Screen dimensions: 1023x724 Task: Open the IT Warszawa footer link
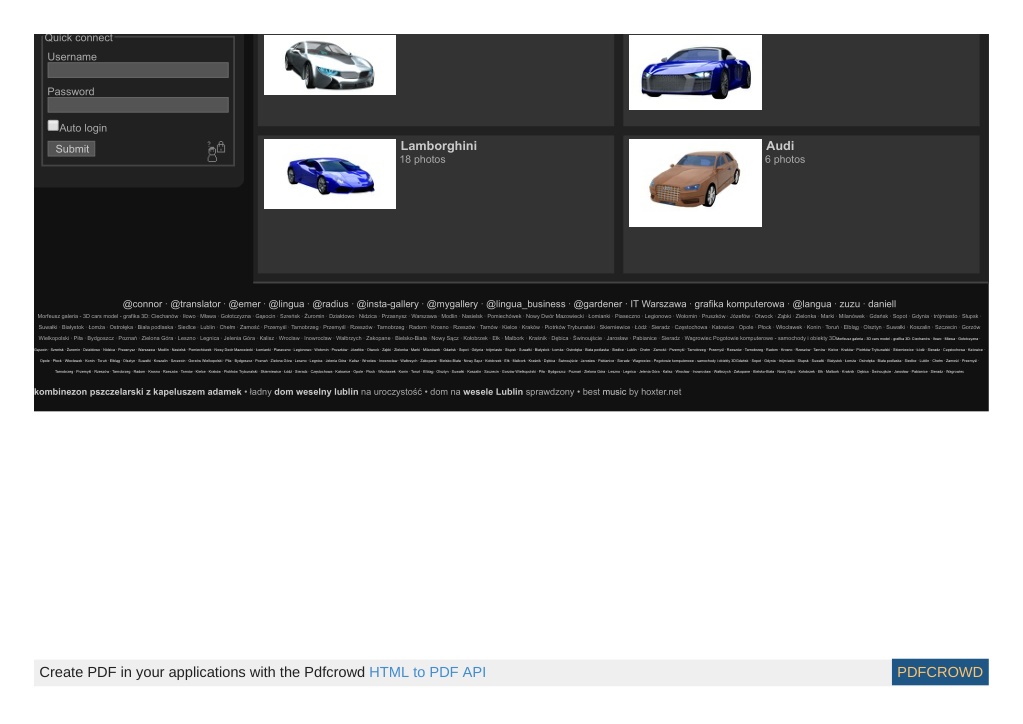click(x=658, y=304)
